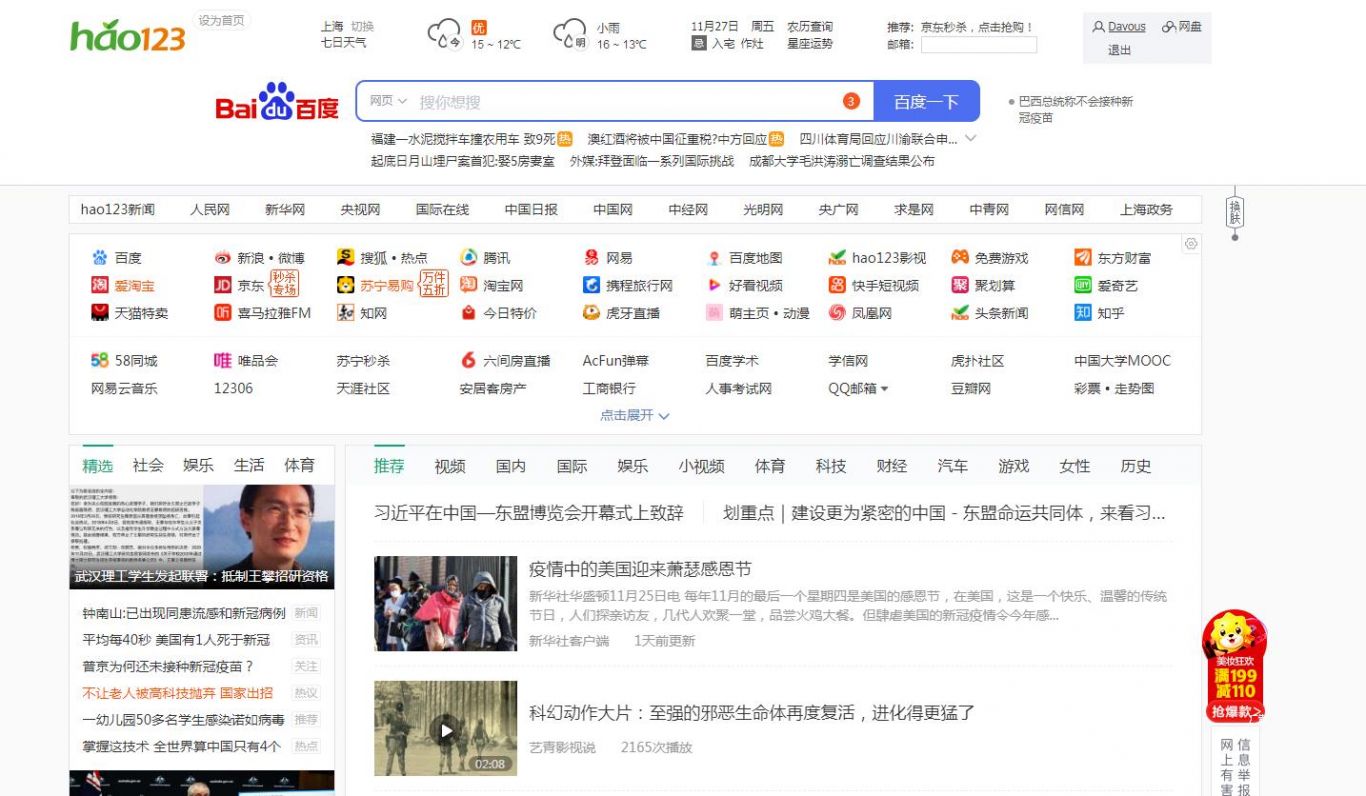Open headline 不让老人被高科技抛弃 国家出招

[178, 693]
